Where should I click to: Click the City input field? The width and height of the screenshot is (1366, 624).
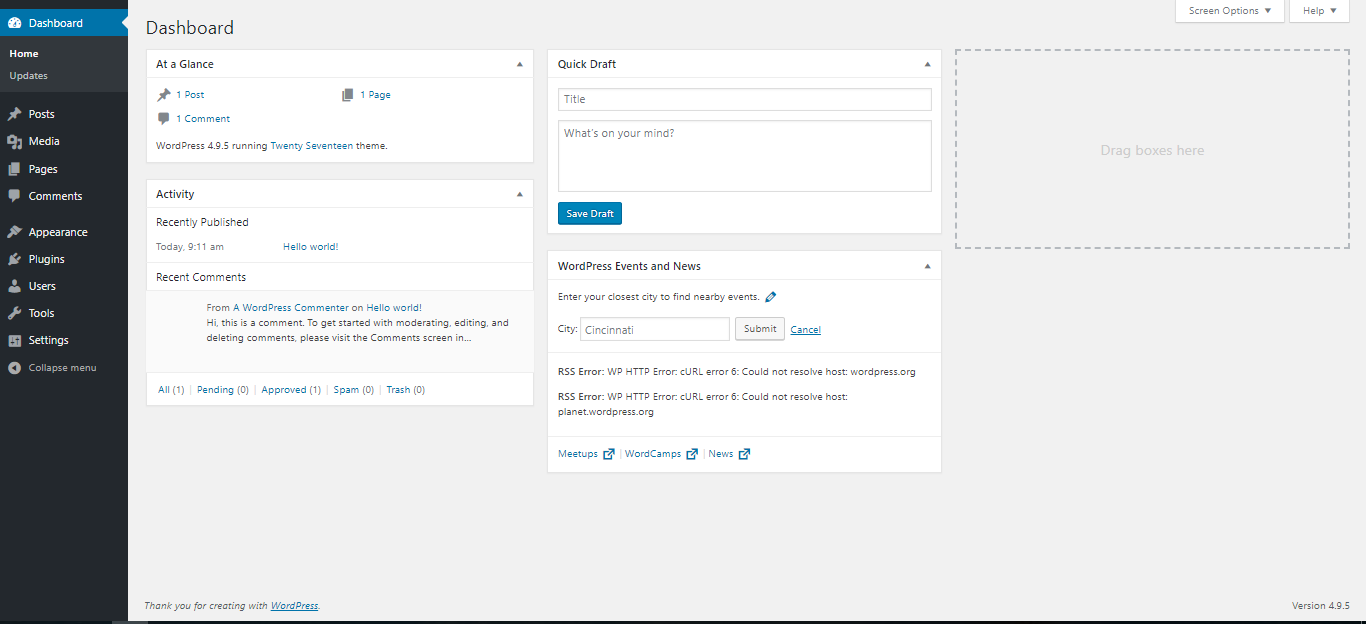point(654,329)
